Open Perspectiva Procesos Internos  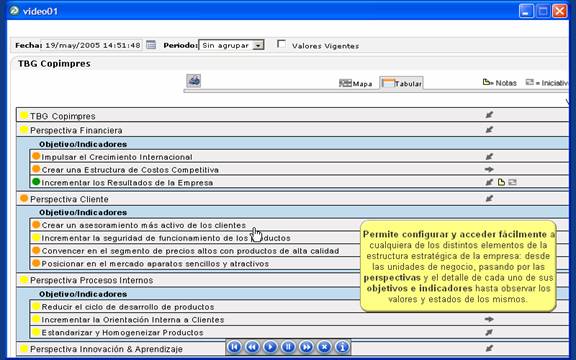(x=91, y=280)
